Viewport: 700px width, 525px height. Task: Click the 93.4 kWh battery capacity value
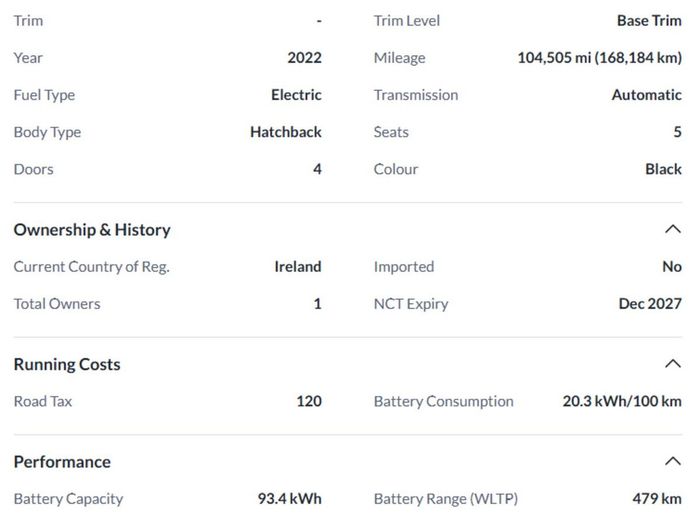pyautogui.click(x=290, y=498)
